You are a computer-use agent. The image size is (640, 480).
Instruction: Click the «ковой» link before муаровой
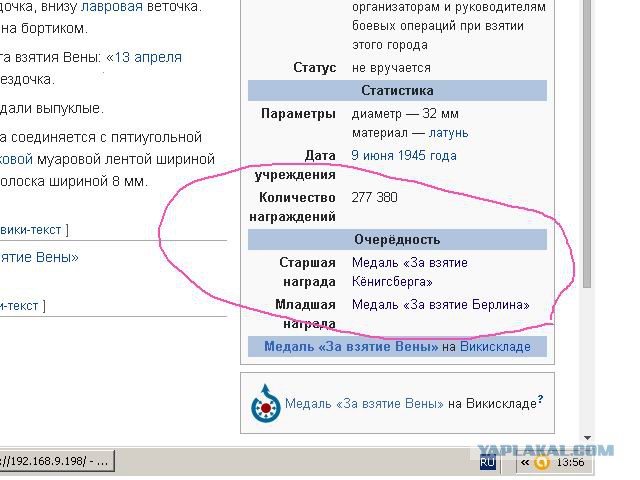[x=16, y=159]
